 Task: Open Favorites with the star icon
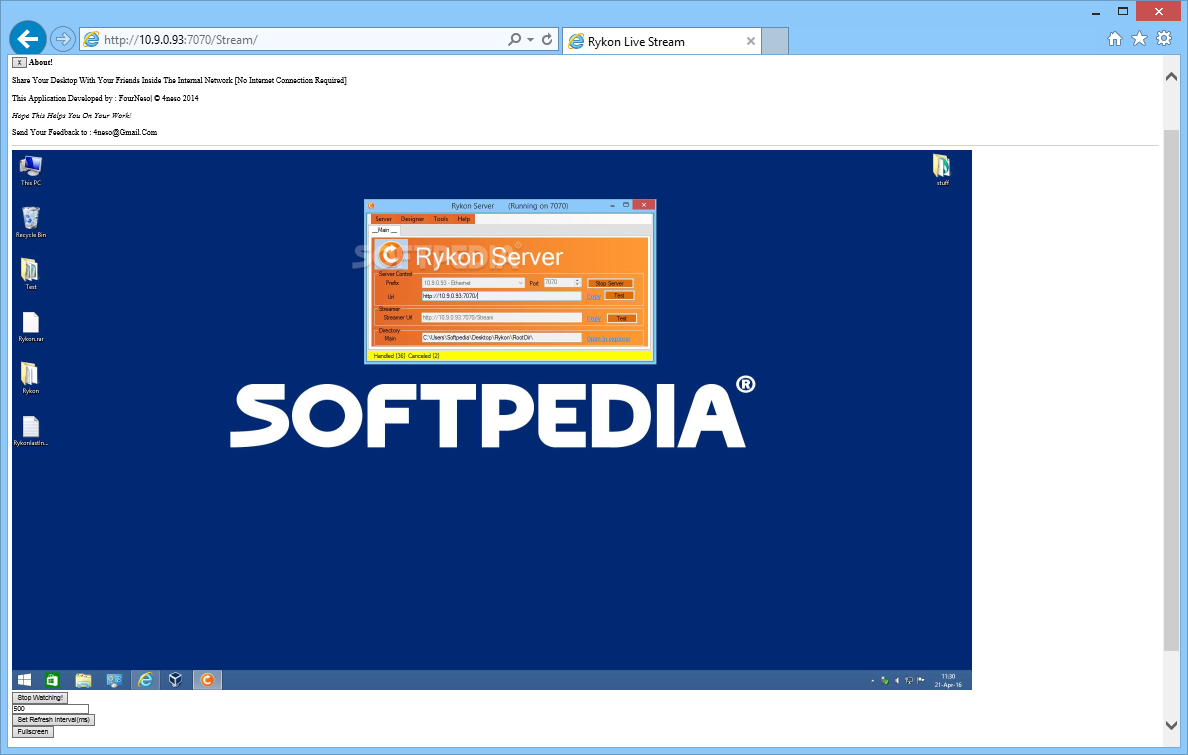(1139, 39)
